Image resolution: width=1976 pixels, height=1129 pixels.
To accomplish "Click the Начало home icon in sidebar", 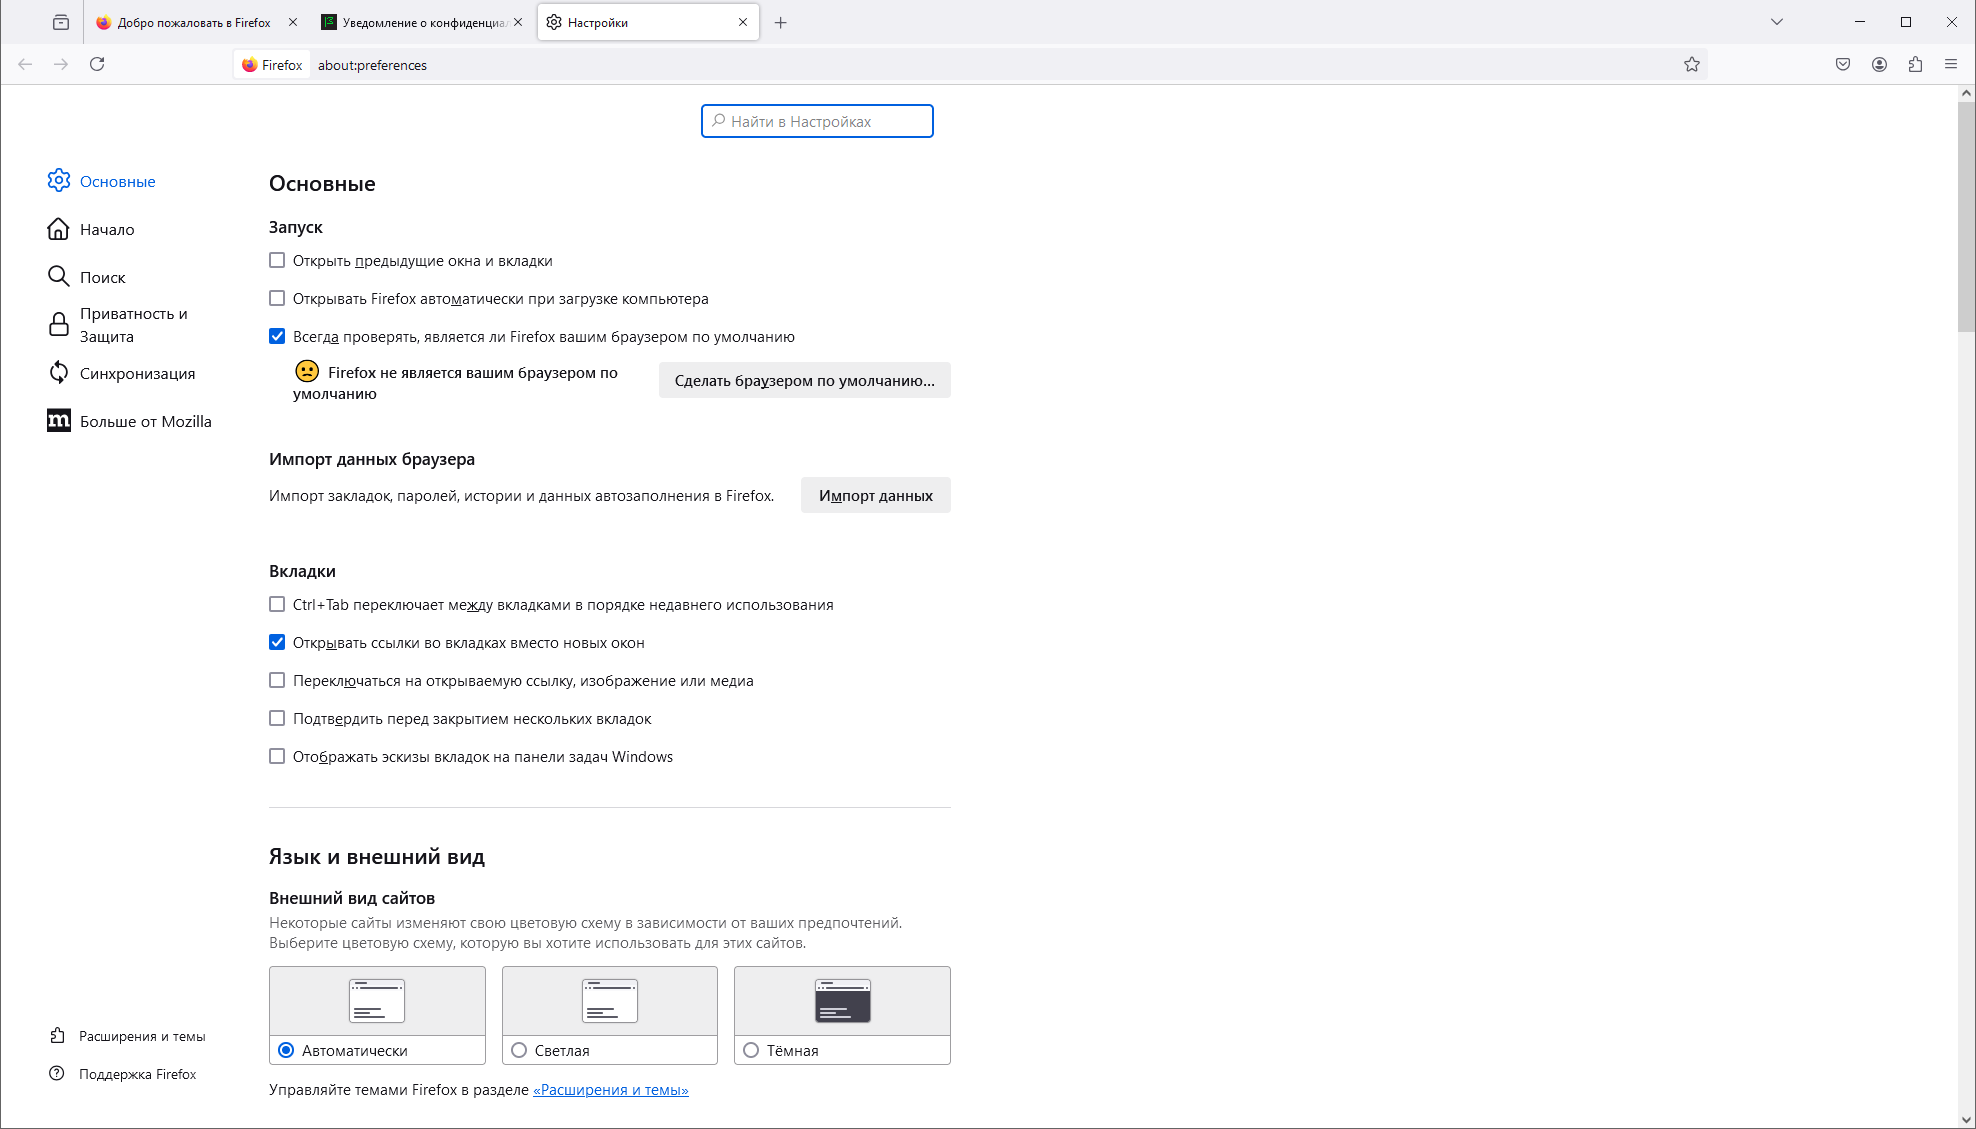I will (x=59, y=229).
